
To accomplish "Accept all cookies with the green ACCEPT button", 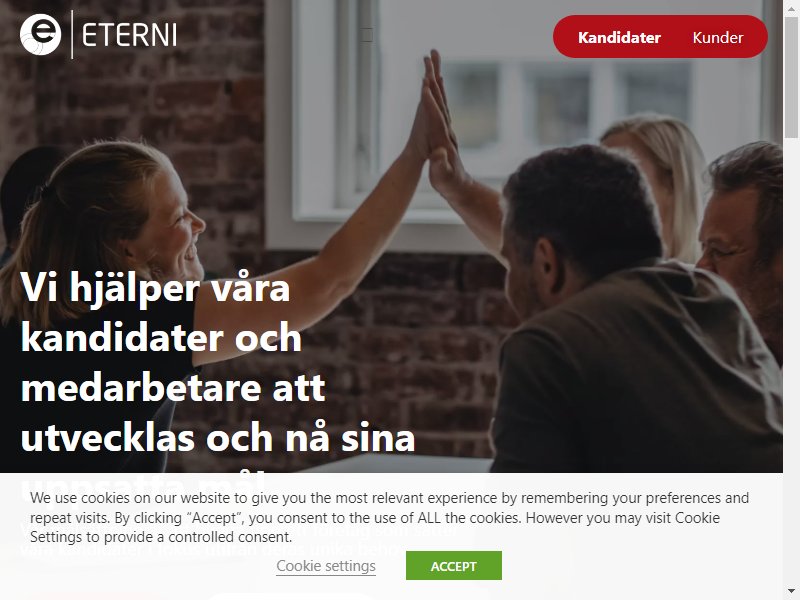I will (x=454, y=565).
